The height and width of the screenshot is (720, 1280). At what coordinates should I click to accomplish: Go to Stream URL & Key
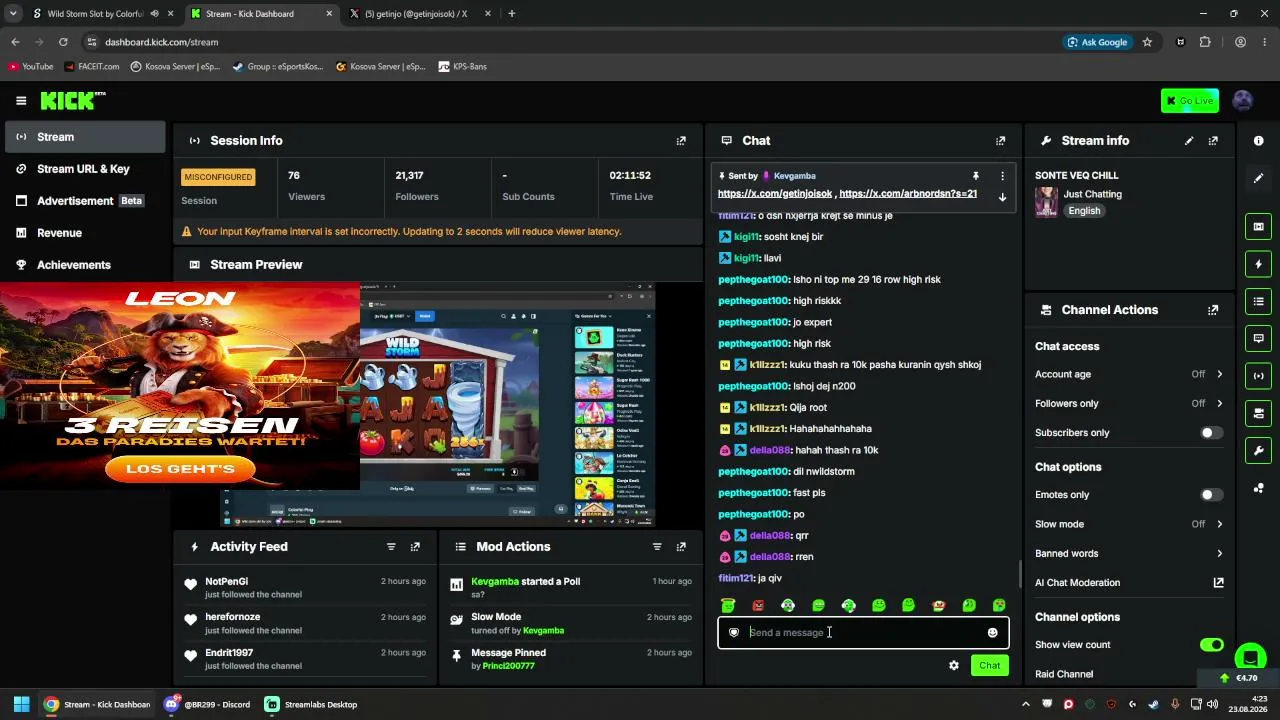(x=84, y=169)
